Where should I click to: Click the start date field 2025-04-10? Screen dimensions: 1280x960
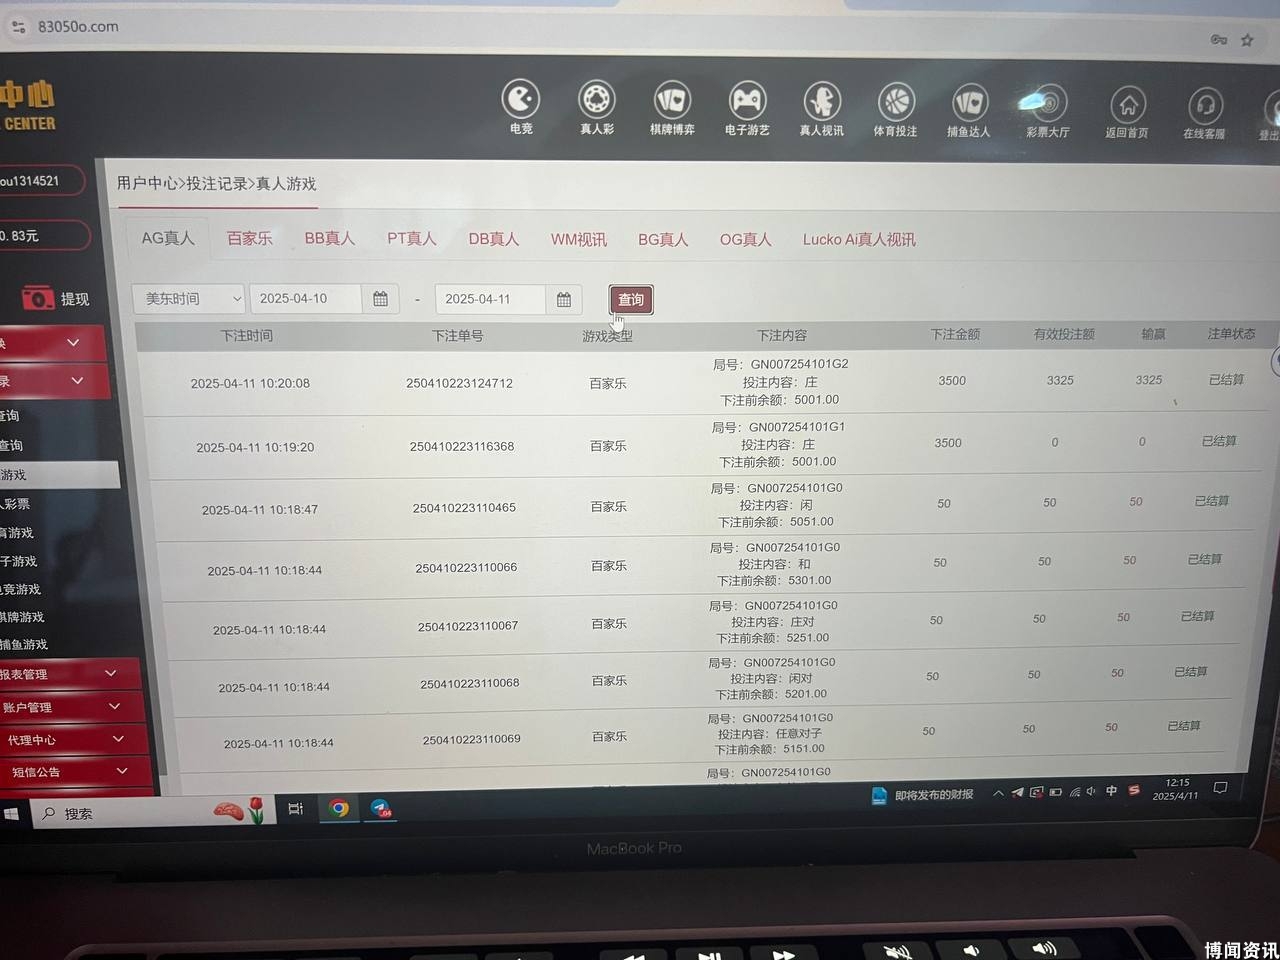(x=305, y=298)
